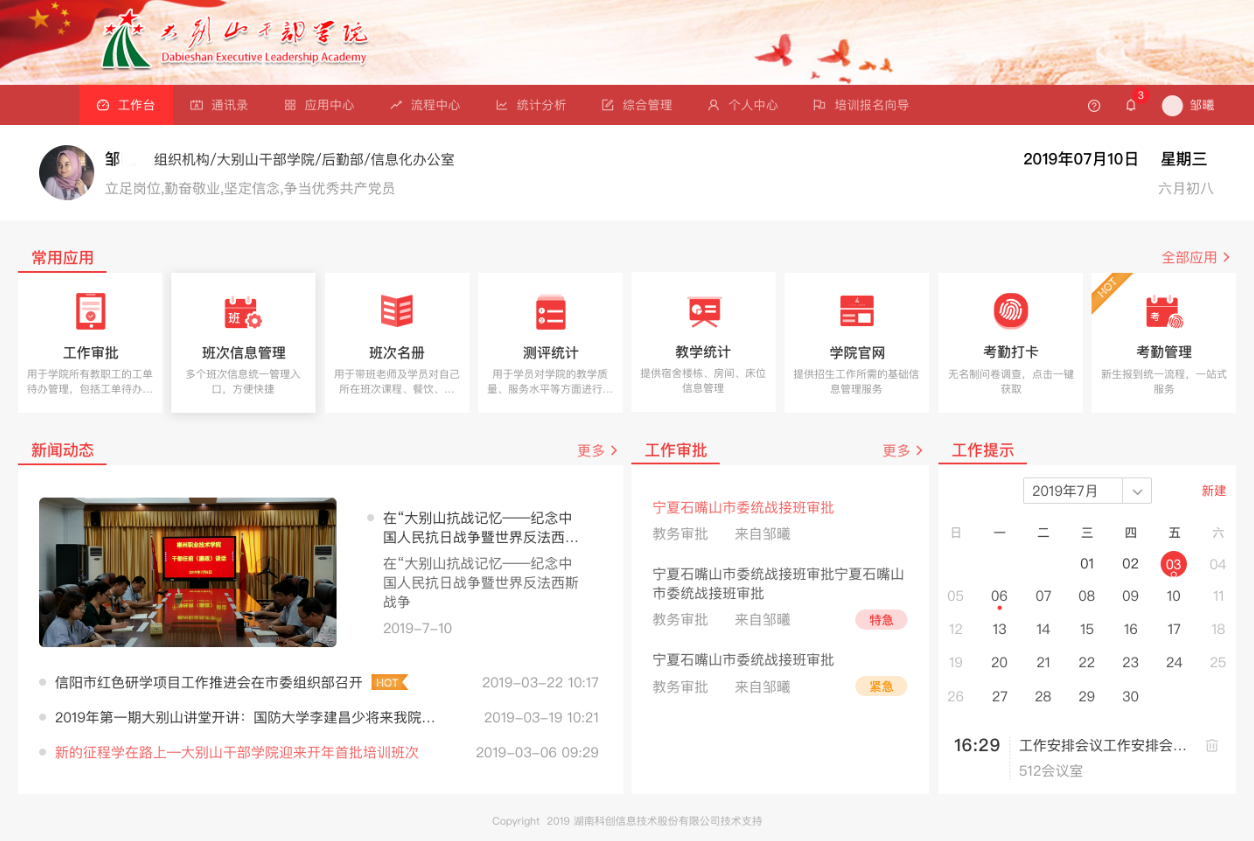Open news 信阳市红色研学项目工作推进会
Screen dimensions: 1254x841
click(209, 683)
